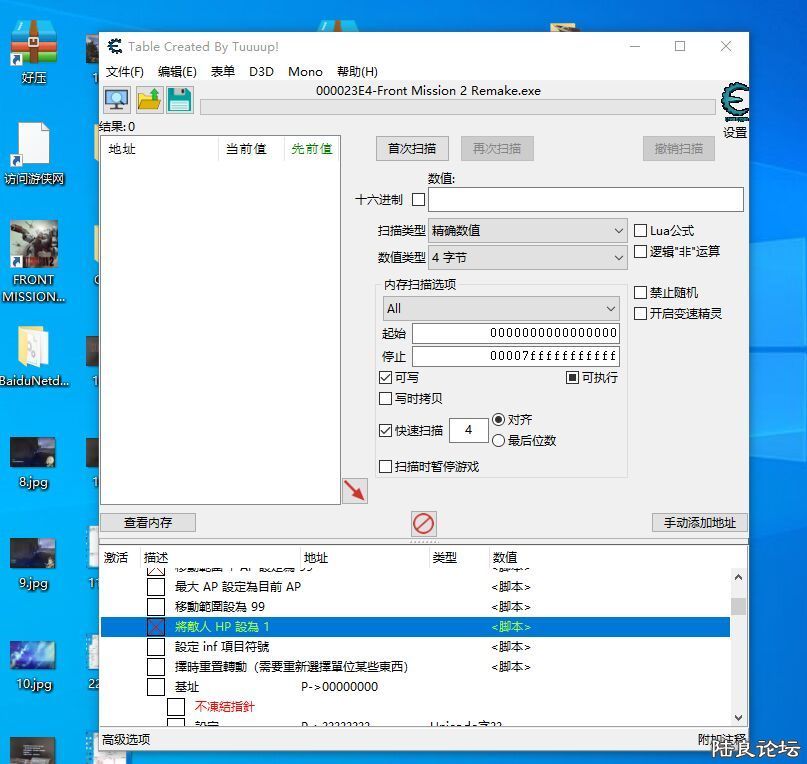Click the save floppy disk icon
807x764 pixels.
(180, 100)
